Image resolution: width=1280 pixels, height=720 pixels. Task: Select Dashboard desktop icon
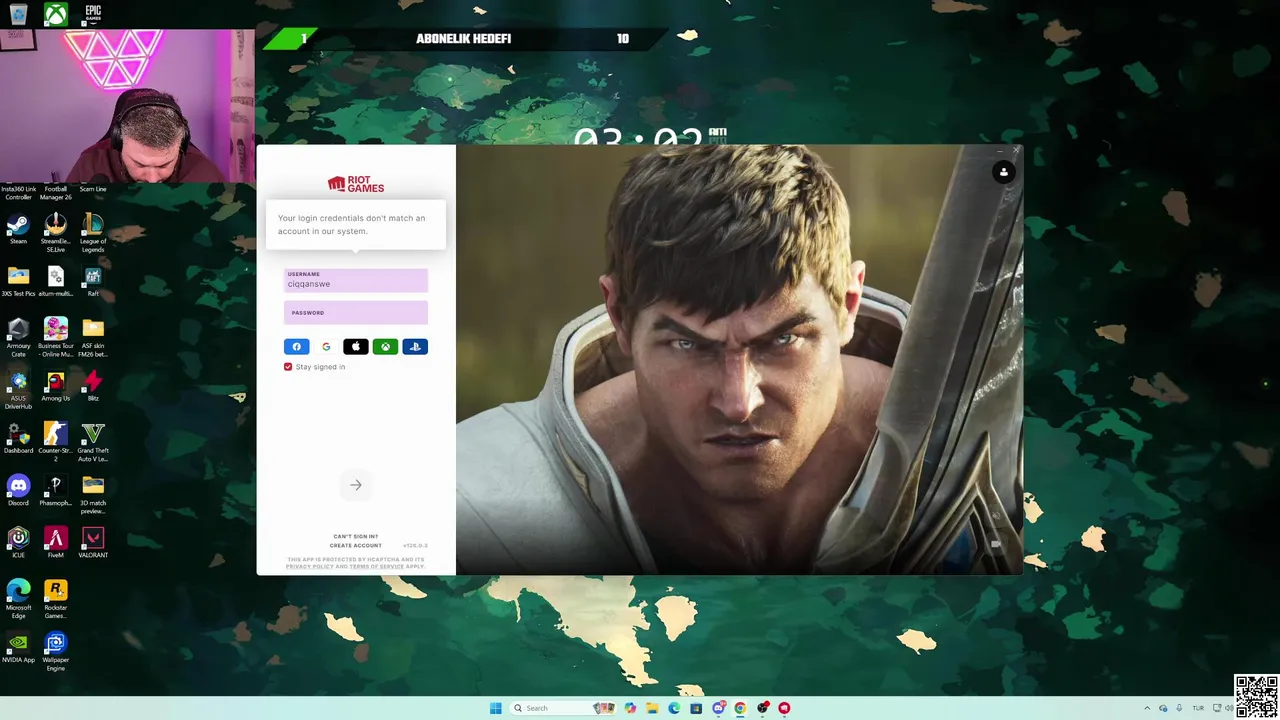click(x=18, y=438)
